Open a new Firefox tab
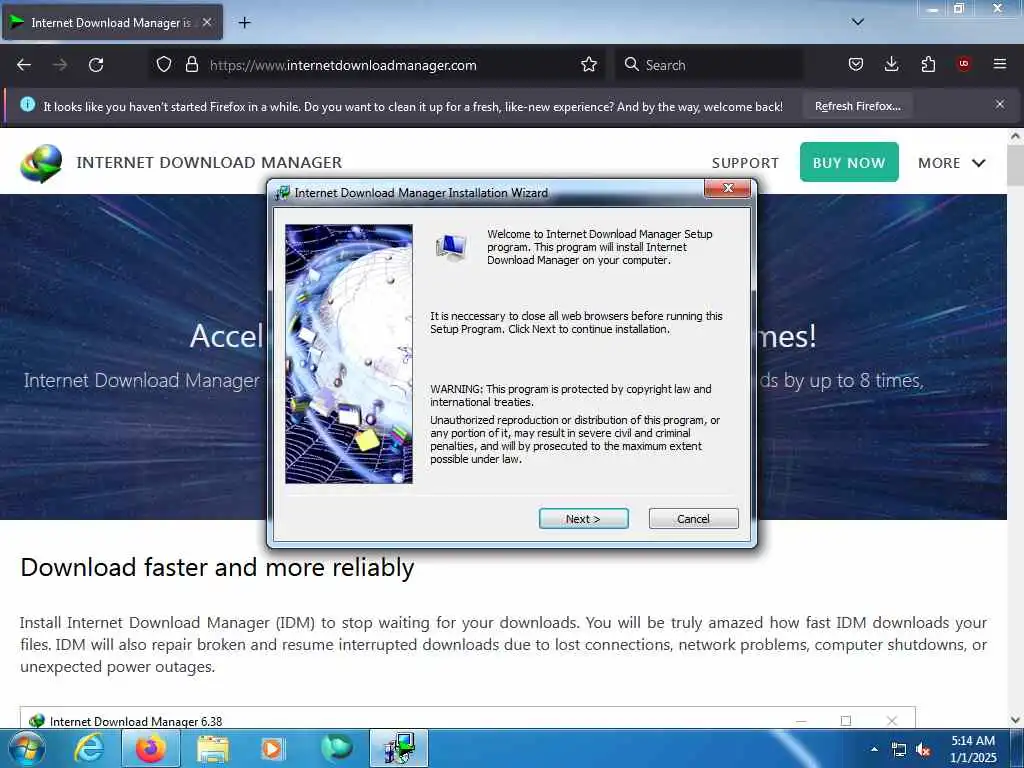This screenshot has width=1024, height=768. [x=244, y=23]
